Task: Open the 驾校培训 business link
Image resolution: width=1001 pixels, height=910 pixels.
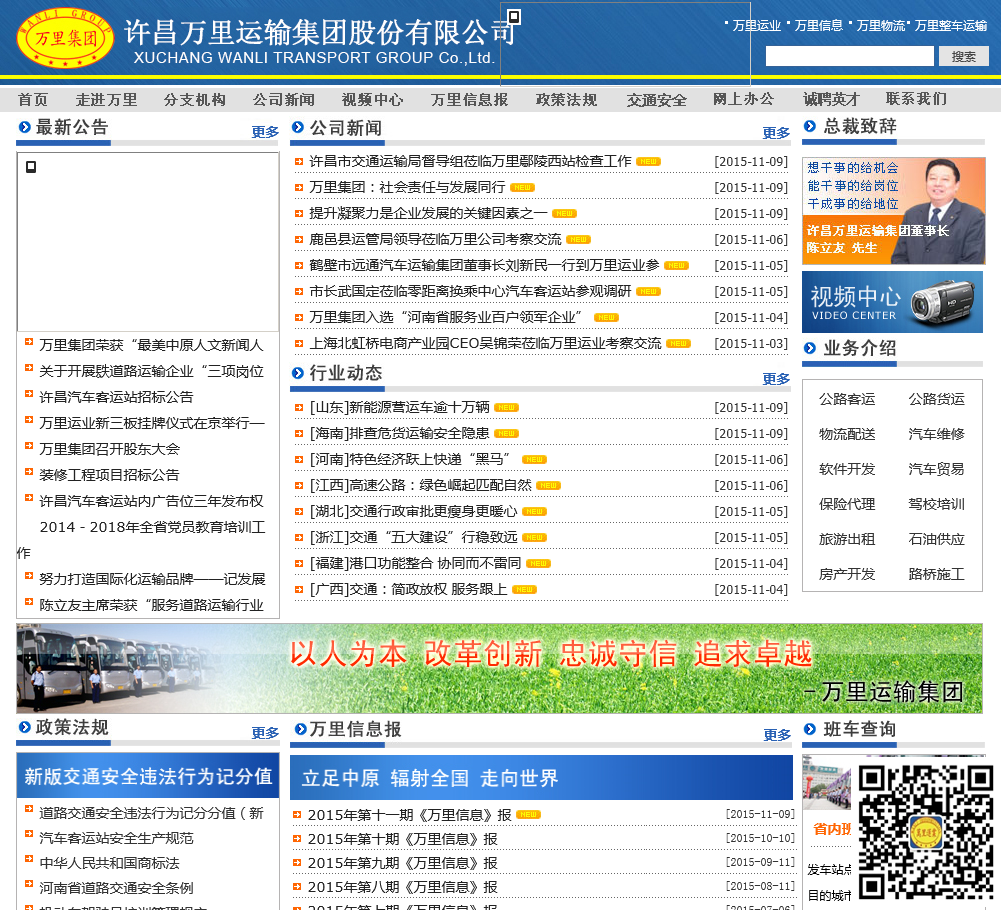Action: click(x=937, y=504)
